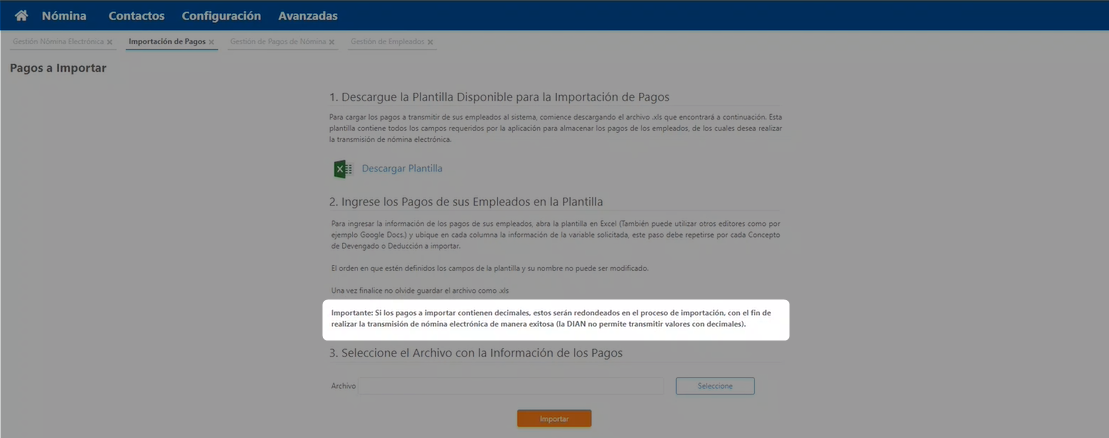This screenshot has width=1109, height=438.
Task: Switch to Gestión Nómina Electrónica tab
Action: [57, 42]
